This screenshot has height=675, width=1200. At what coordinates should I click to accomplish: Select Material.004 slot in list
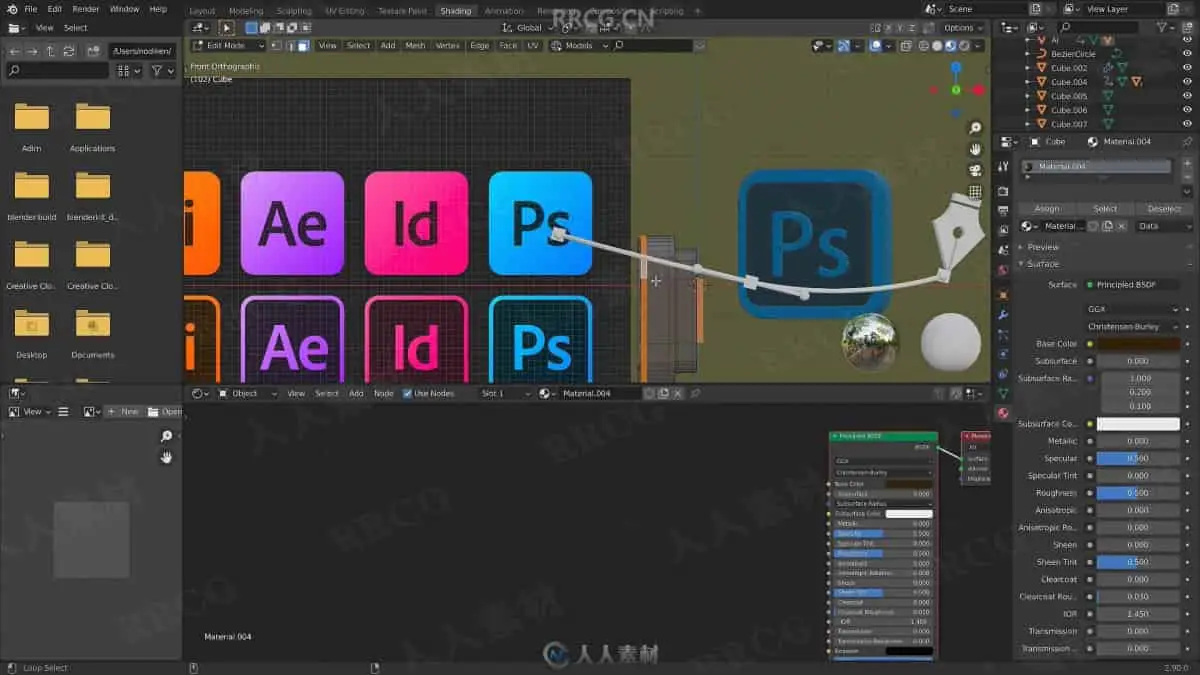click(x=1098, y=167)
